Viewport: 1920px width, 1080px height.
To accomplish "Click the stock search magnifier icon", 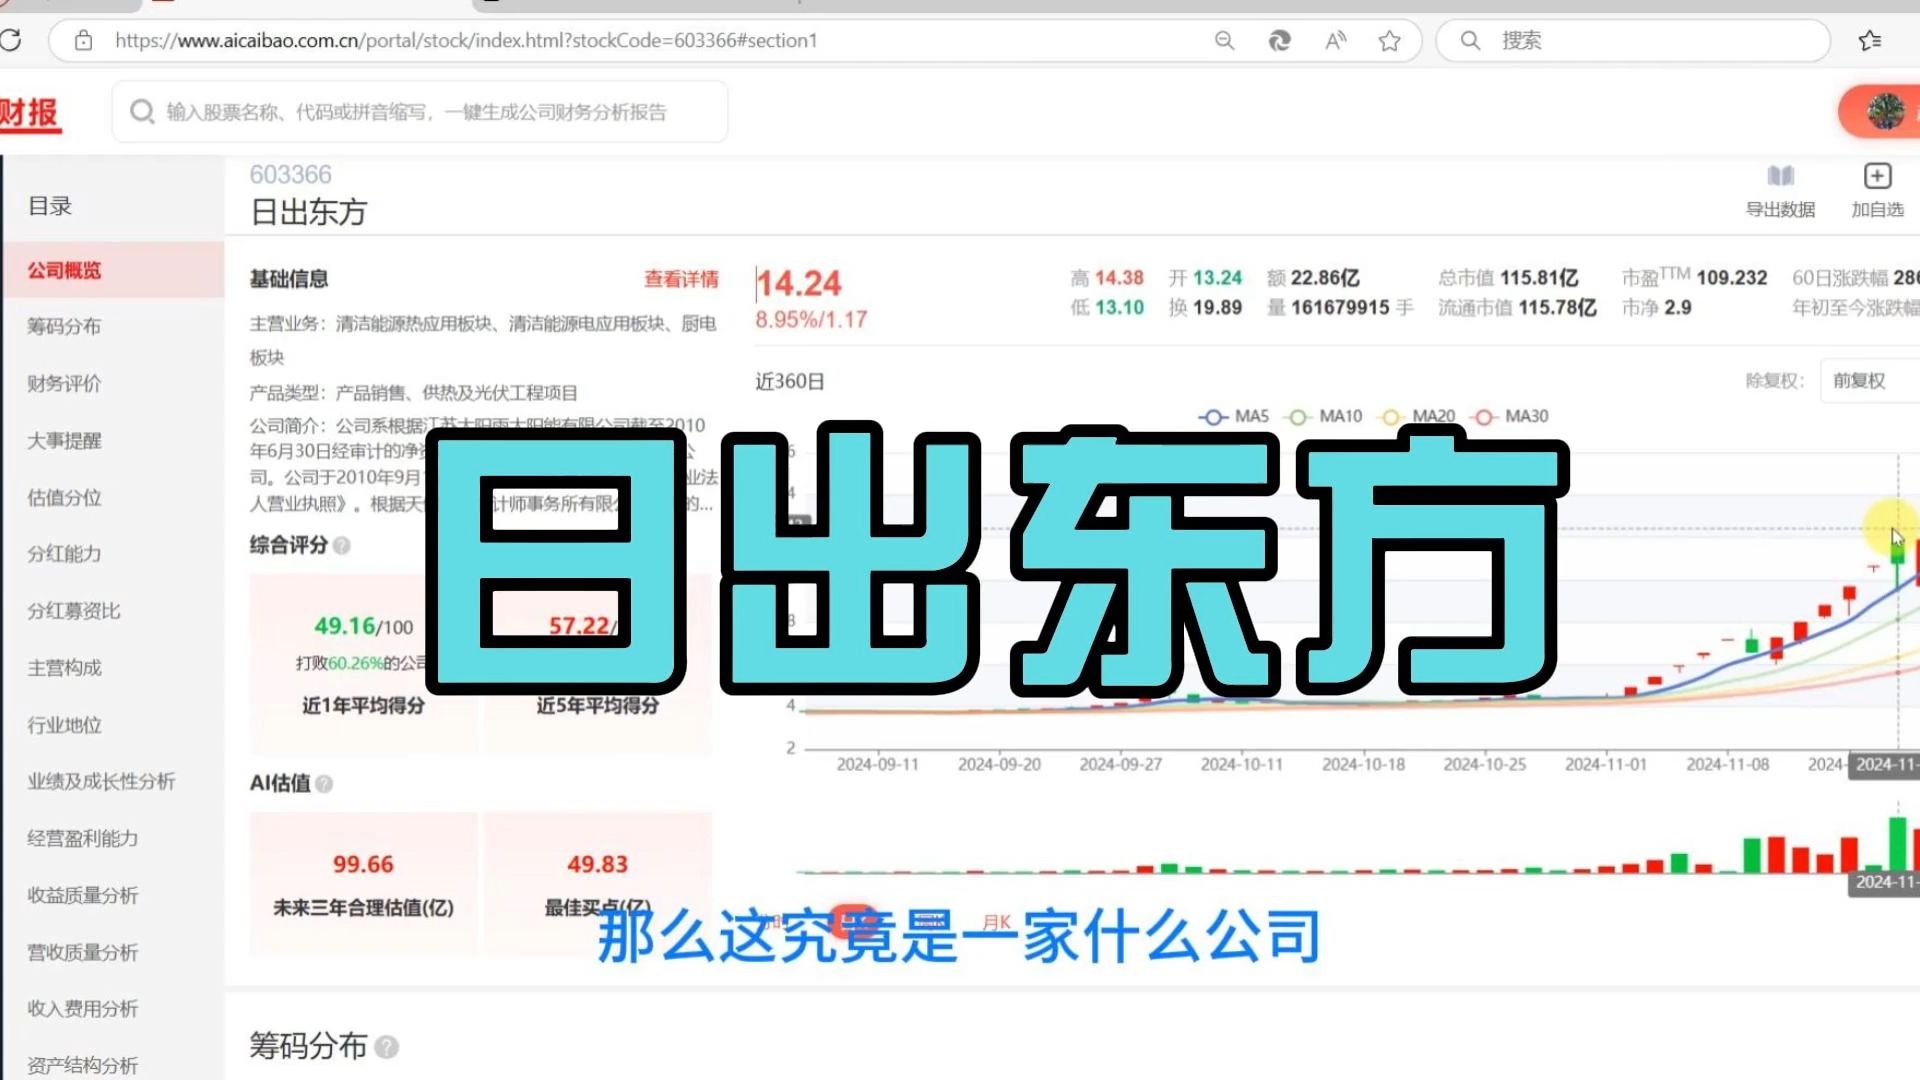I will [142, 111].
